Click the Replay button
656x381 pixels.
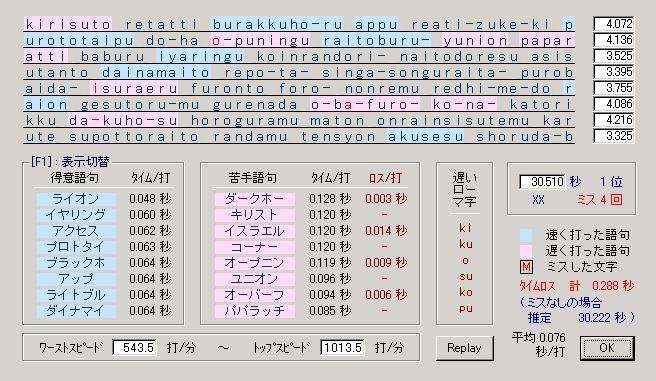click(464, 348)
